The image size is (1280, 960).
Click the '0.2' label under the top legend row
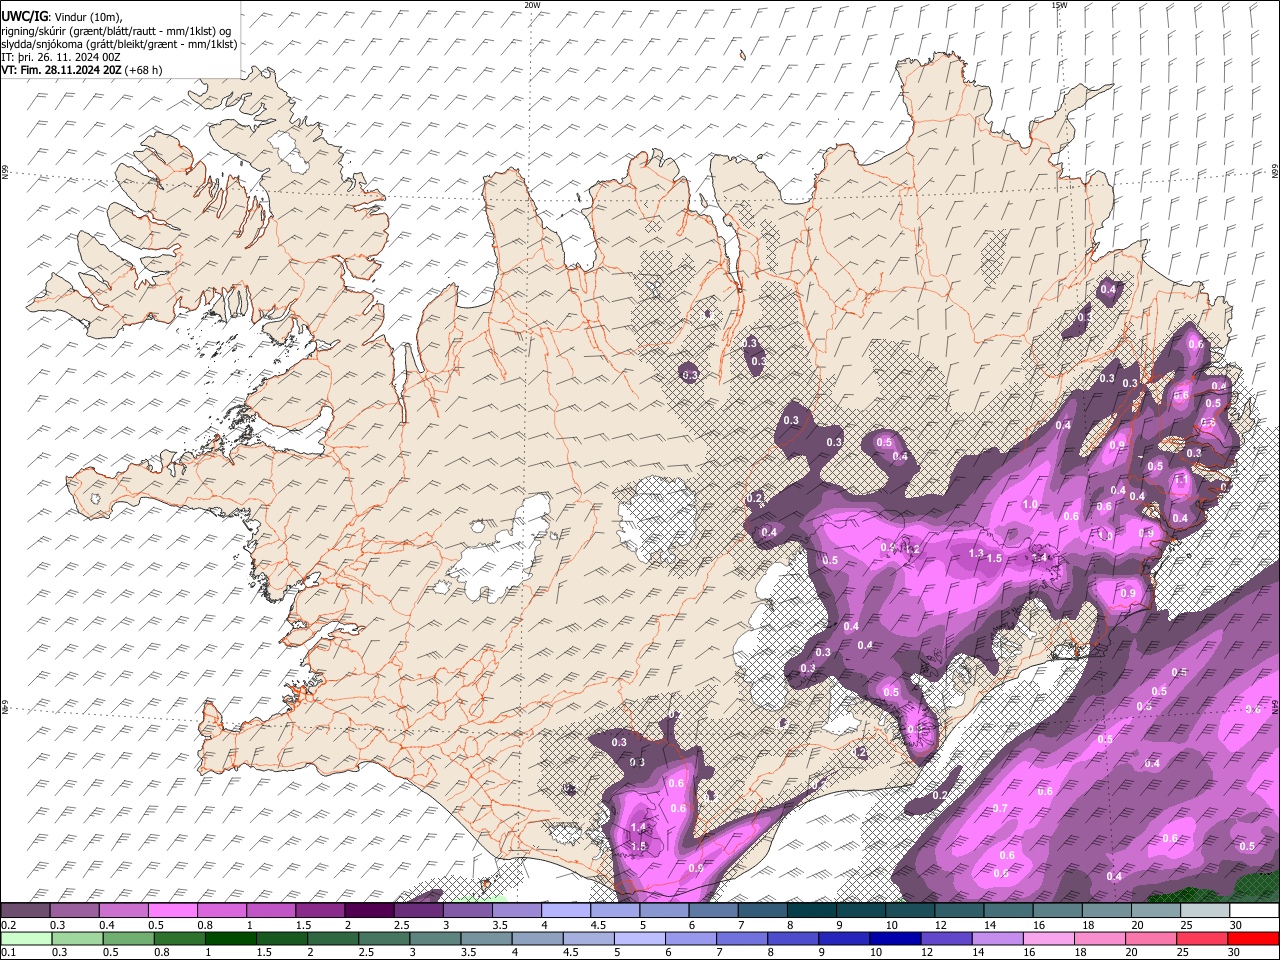(7, 925)
